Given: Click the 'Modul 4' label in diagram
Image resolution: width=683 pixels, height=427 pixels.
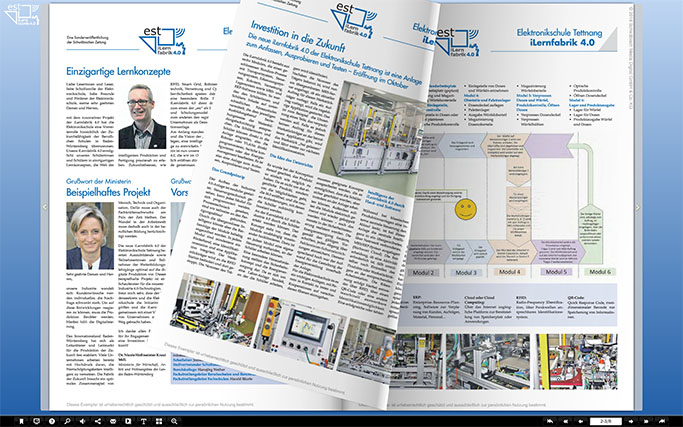Looking at the screenshot, I should 509,272.
